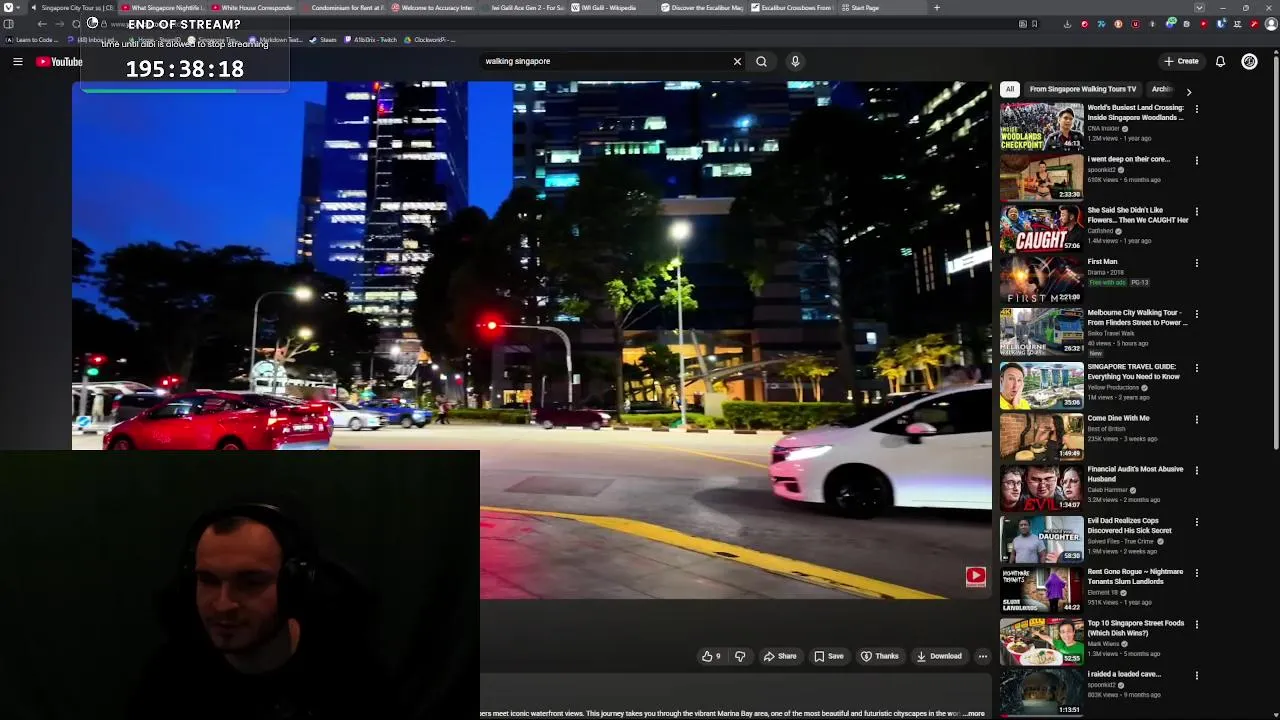Screen dimensions: 1280x720
Task: Open Top 10 Singapore Street Foods title
Action: (1135, 627)
